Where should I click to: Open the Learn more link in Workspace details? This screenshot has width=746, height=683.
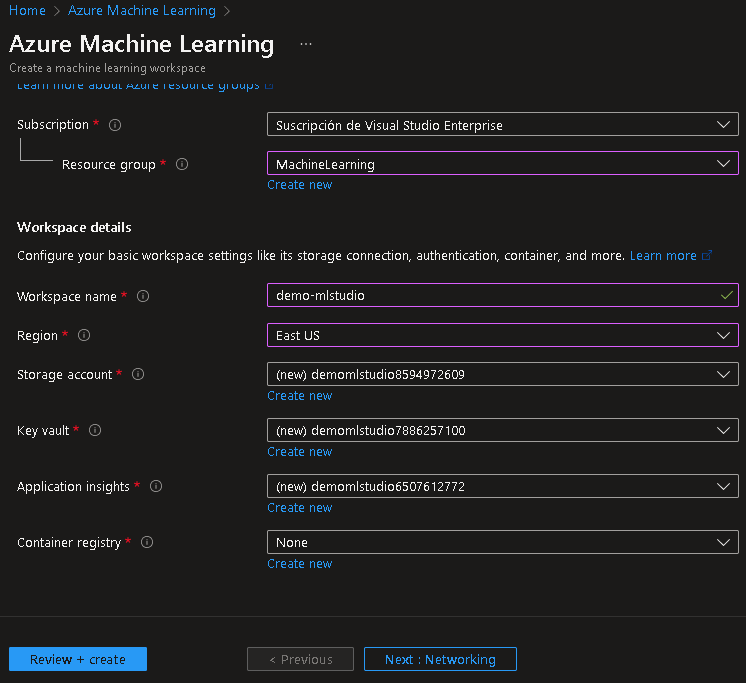pos(670,256)
